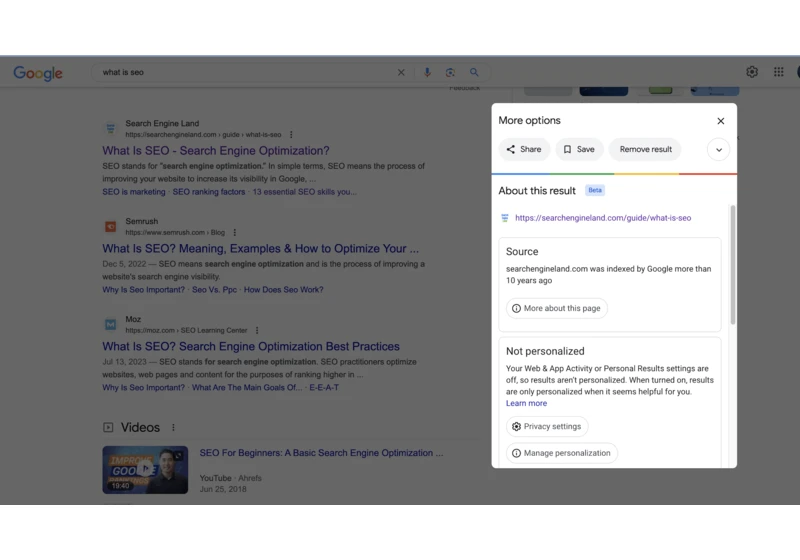Play the SEO For Beginners video thumbnail
800x560 pixels.
[145, 470]
